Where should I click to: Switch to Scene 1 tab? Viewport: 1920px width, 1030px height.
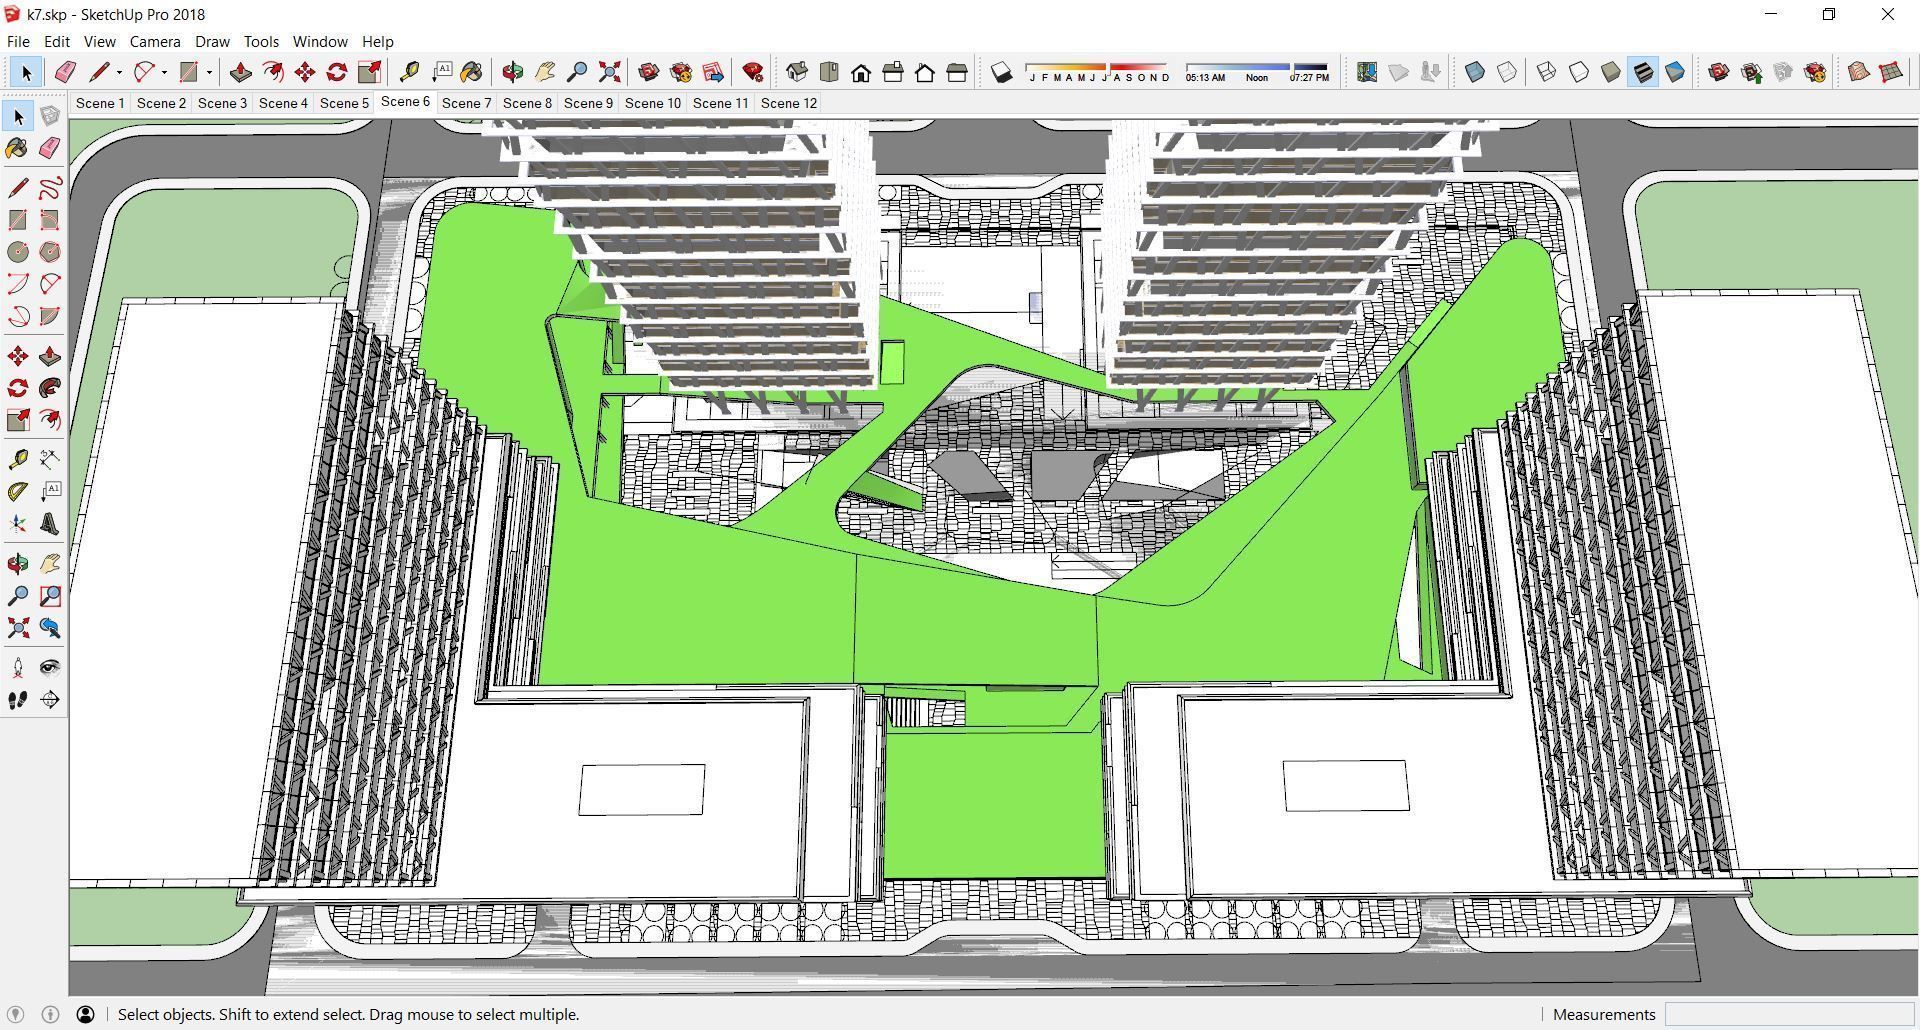click(100, 103)
